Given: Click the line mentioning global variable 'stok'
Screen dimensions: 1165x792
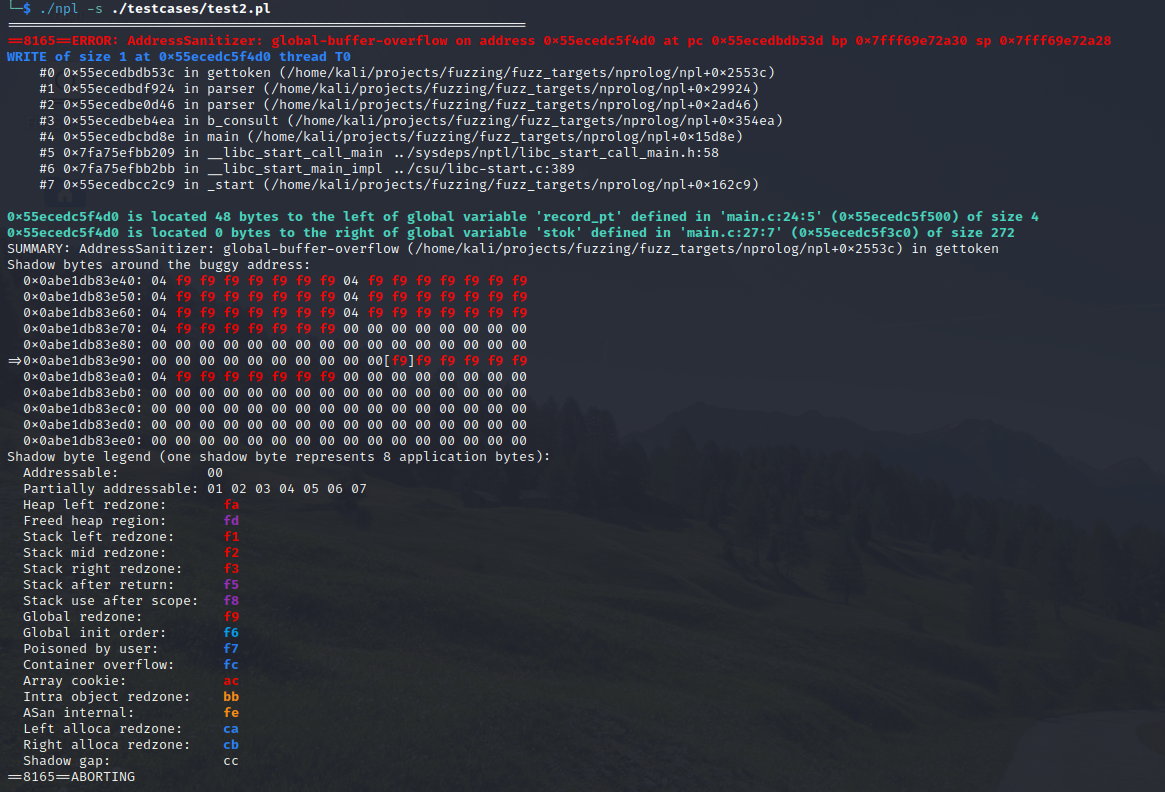Looking at the screenshot, I should [x=511, y=233].
